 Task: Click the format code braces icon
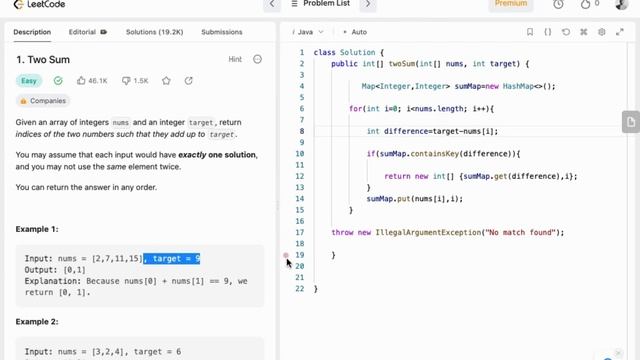tap(548, 32)
